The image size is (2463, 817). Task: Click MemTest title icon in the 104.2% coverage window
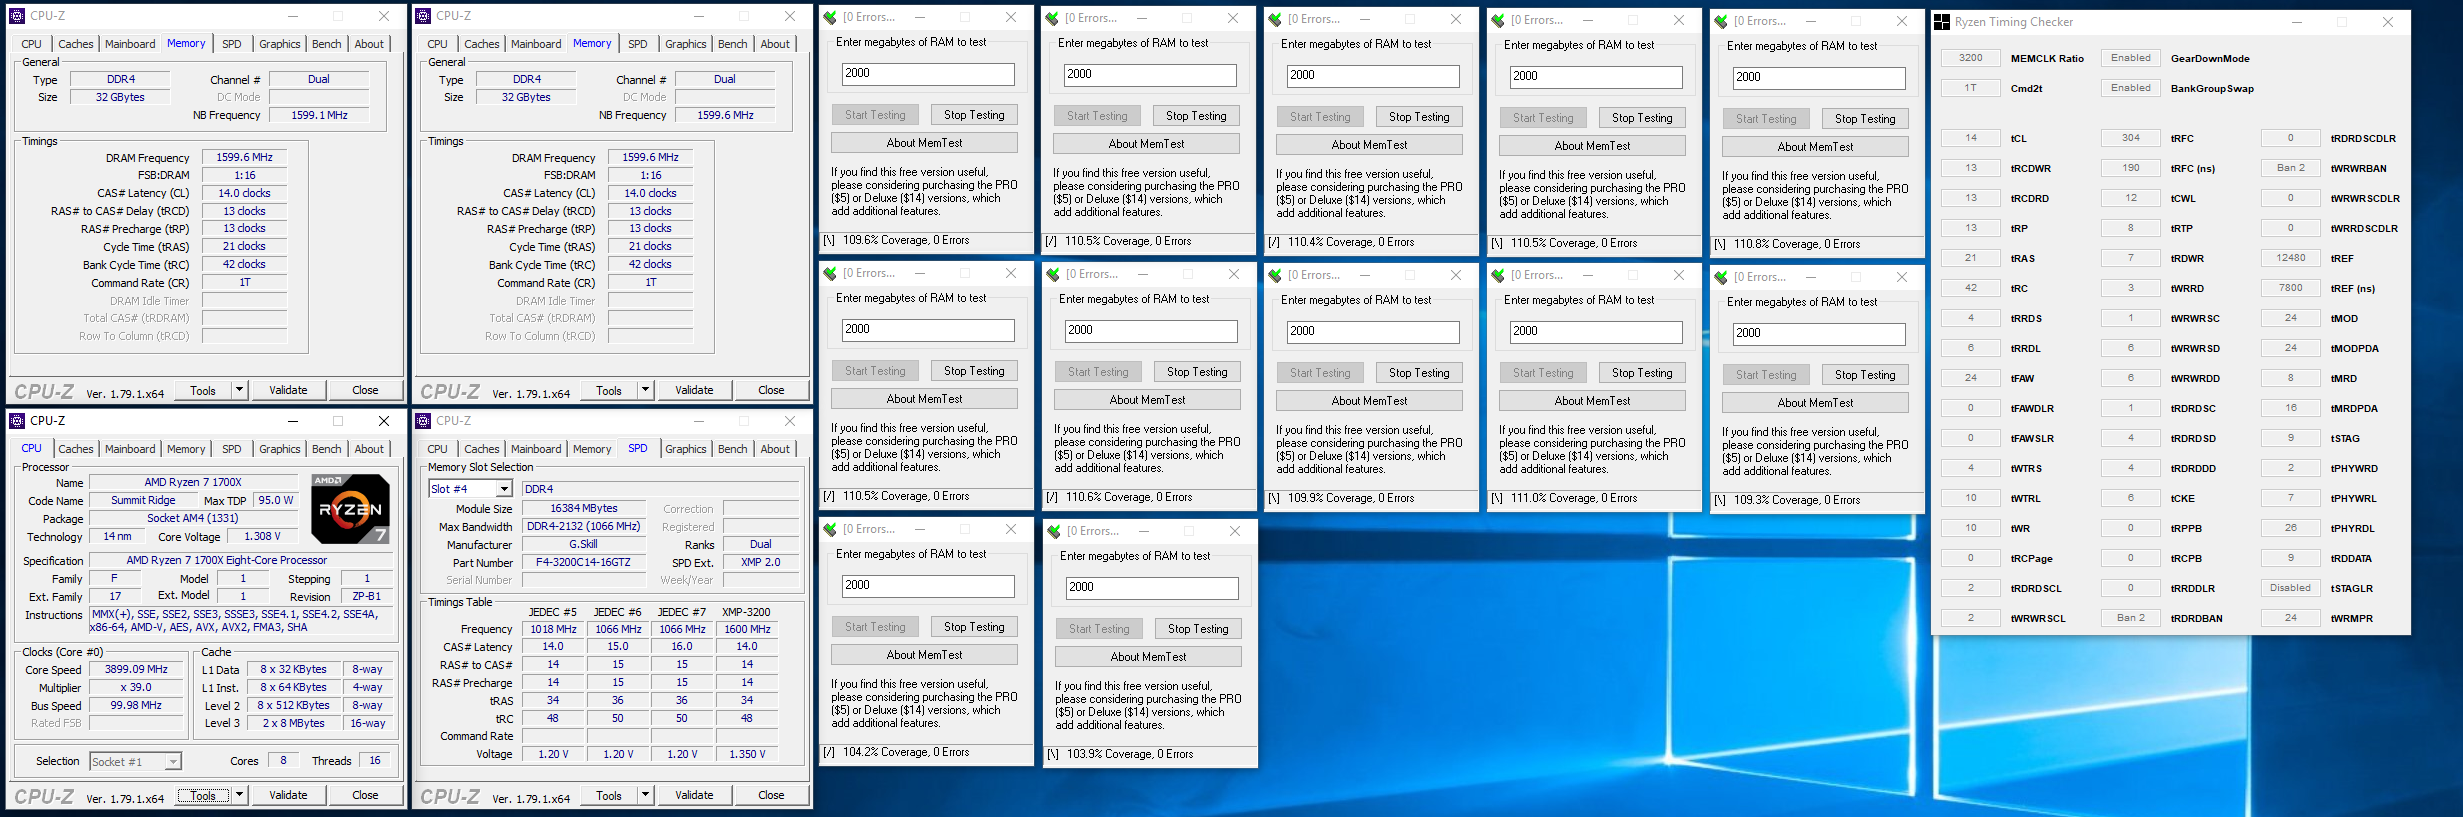coord(830,529)
